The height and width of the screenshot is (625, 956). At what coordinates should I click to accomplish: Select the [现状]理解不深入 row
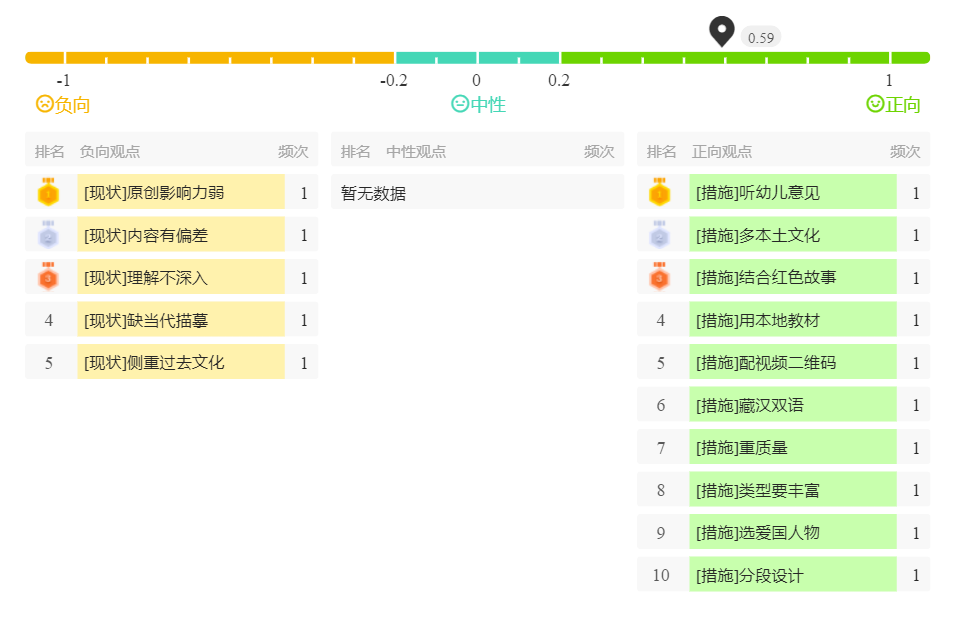click(x=171, y=277)
